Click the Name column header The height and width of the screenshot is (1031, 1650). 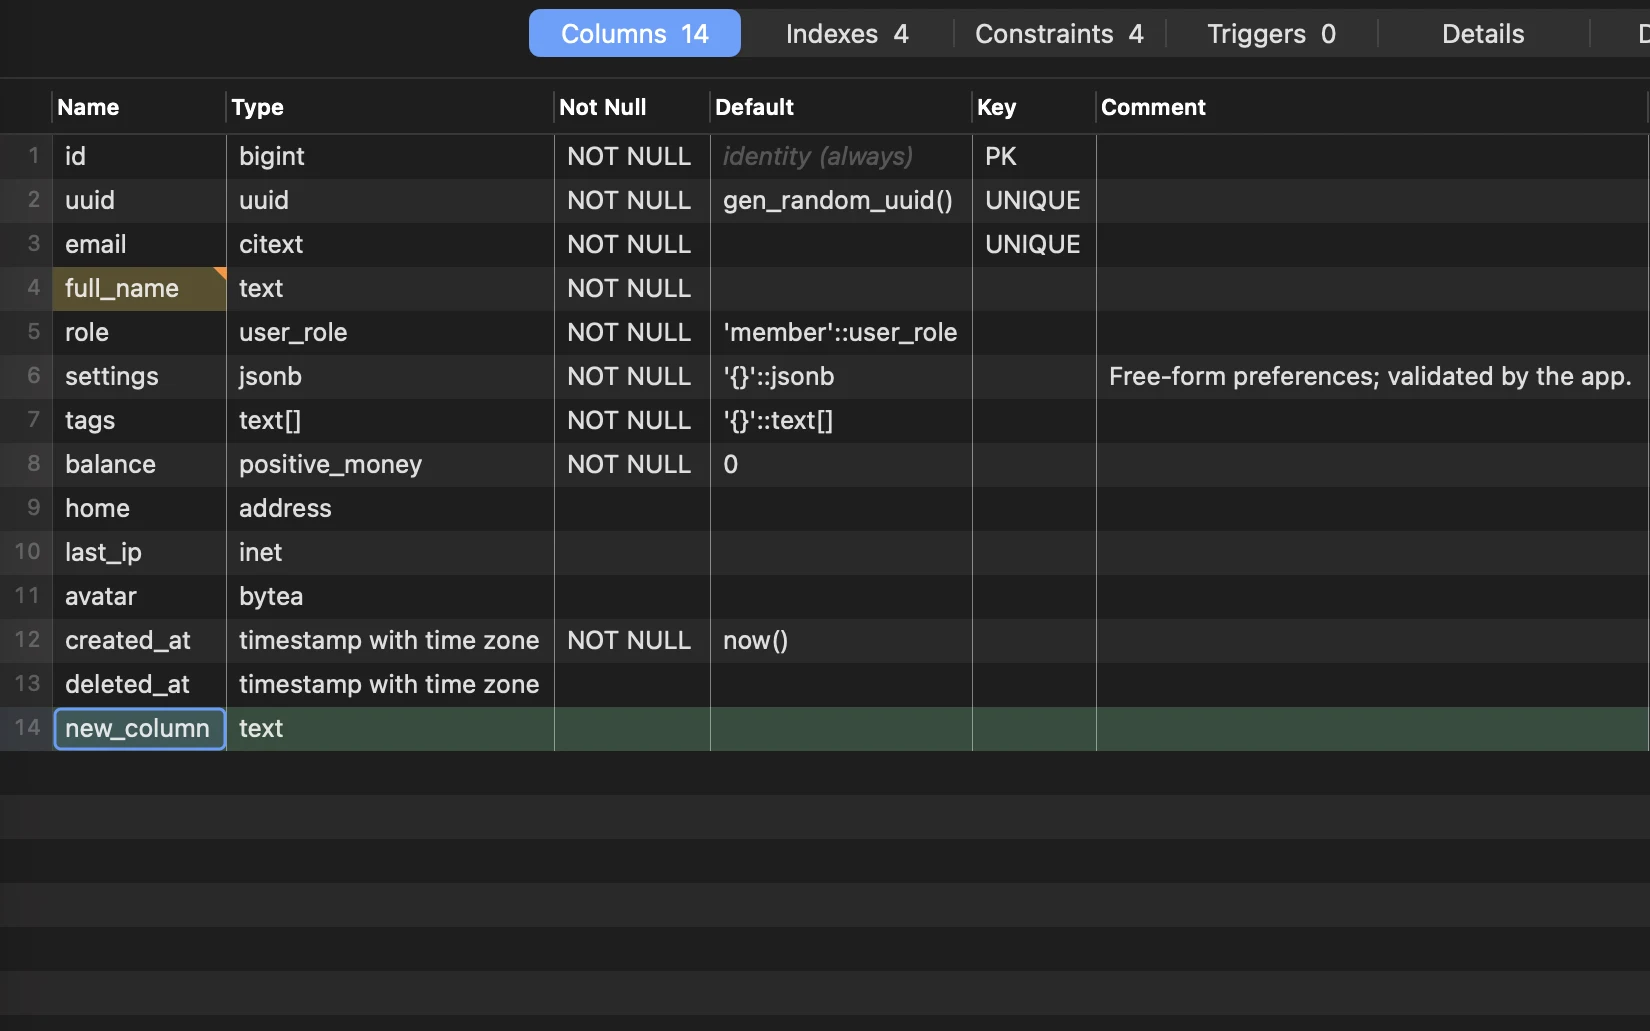click(138, 107)
